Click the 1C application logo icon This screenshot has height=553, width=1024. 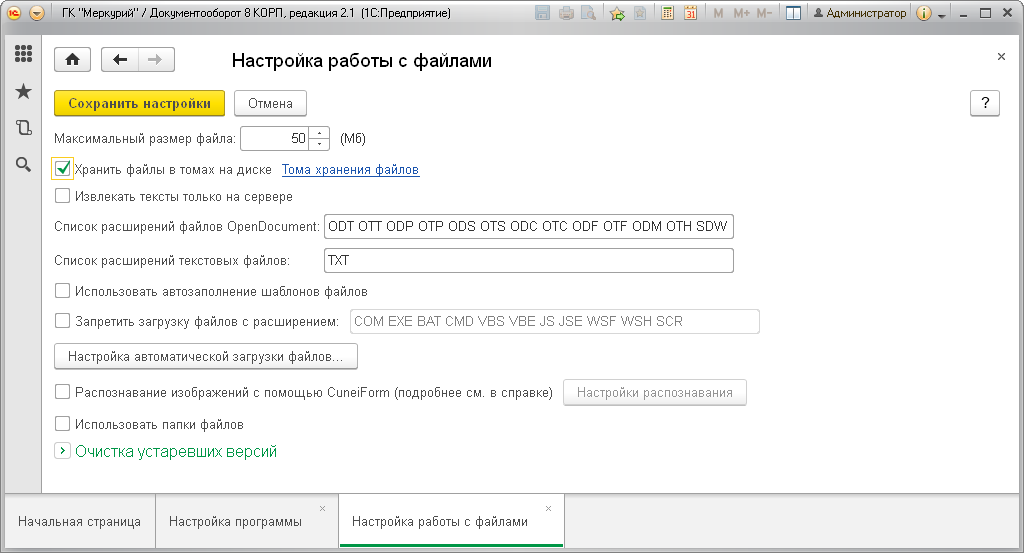[x=14, y=13]
